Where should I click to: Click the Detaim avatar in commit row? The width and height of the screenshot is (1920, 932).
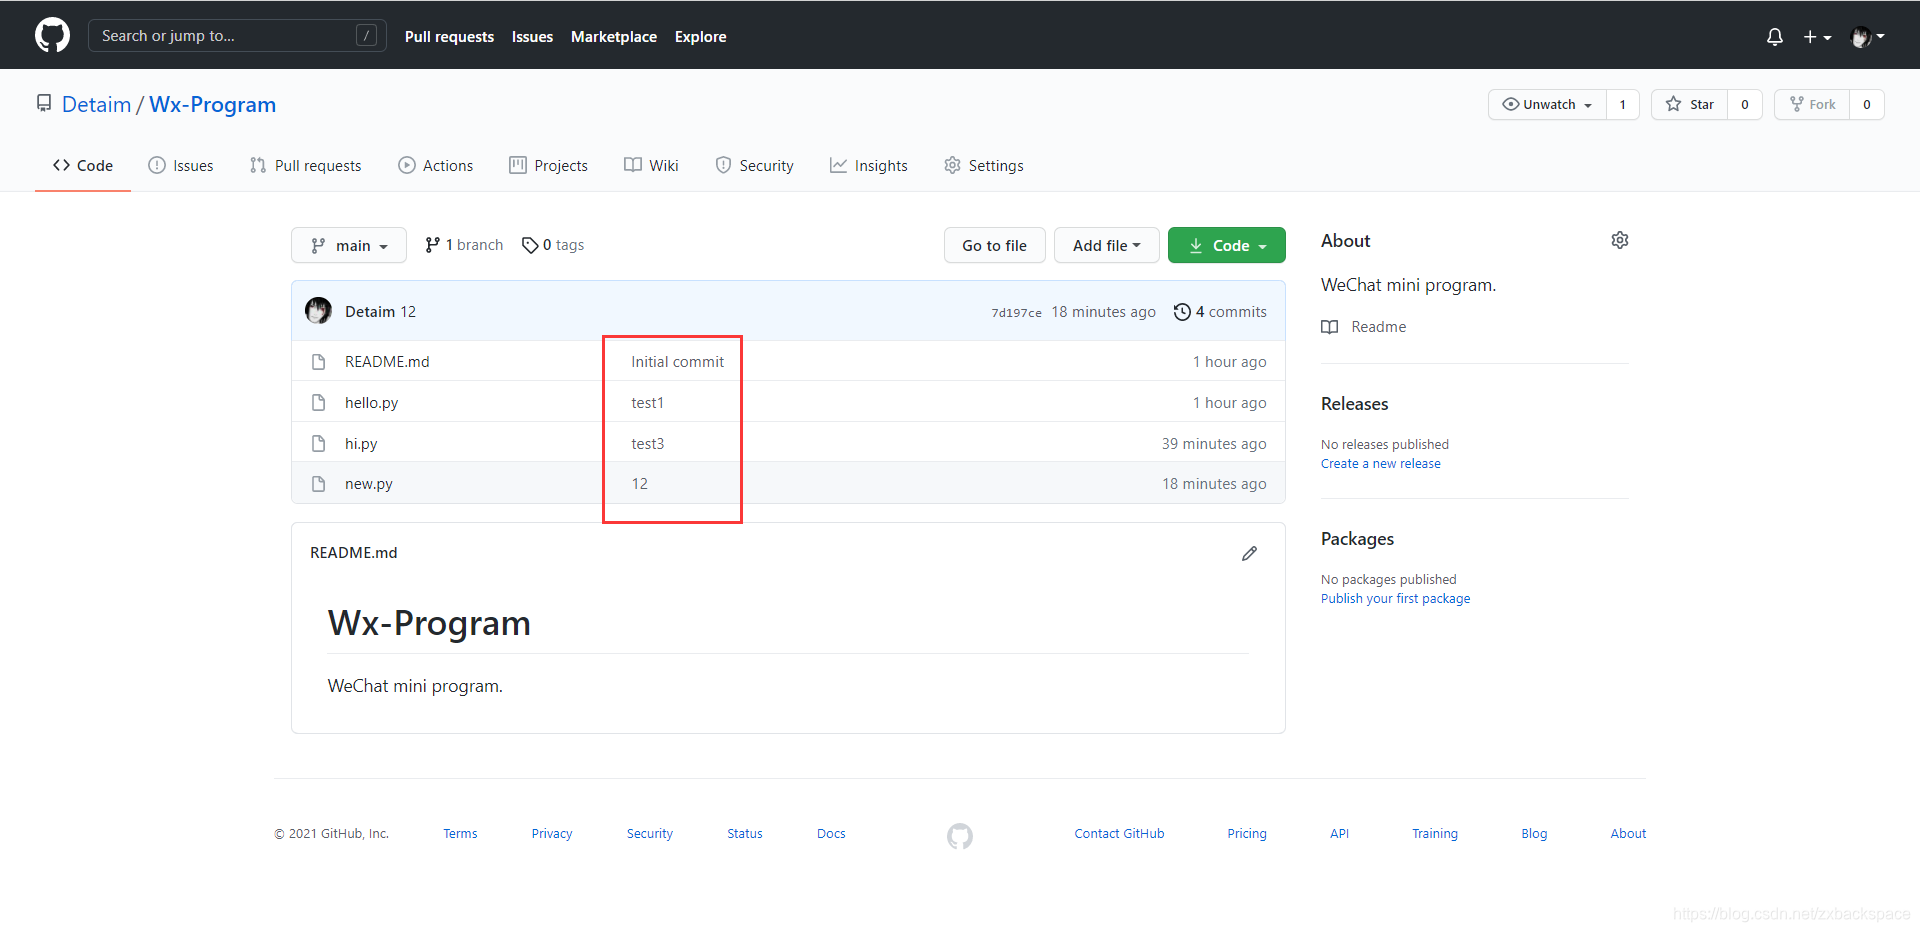click(x=318, y=311)
